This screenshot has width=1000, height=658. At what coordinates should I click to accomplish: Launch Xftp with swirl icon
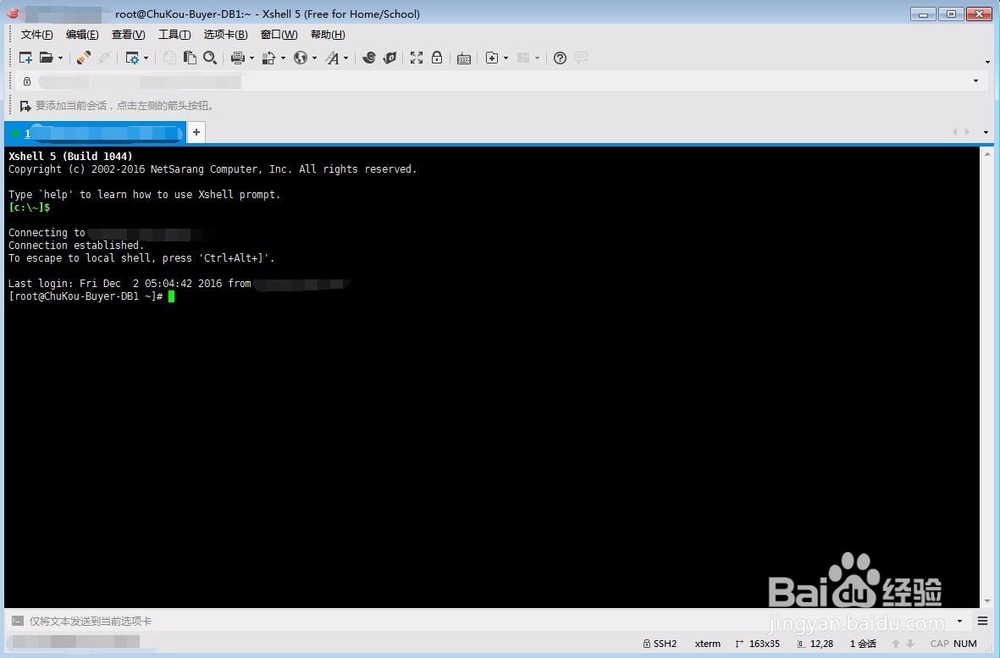(369, 58)
